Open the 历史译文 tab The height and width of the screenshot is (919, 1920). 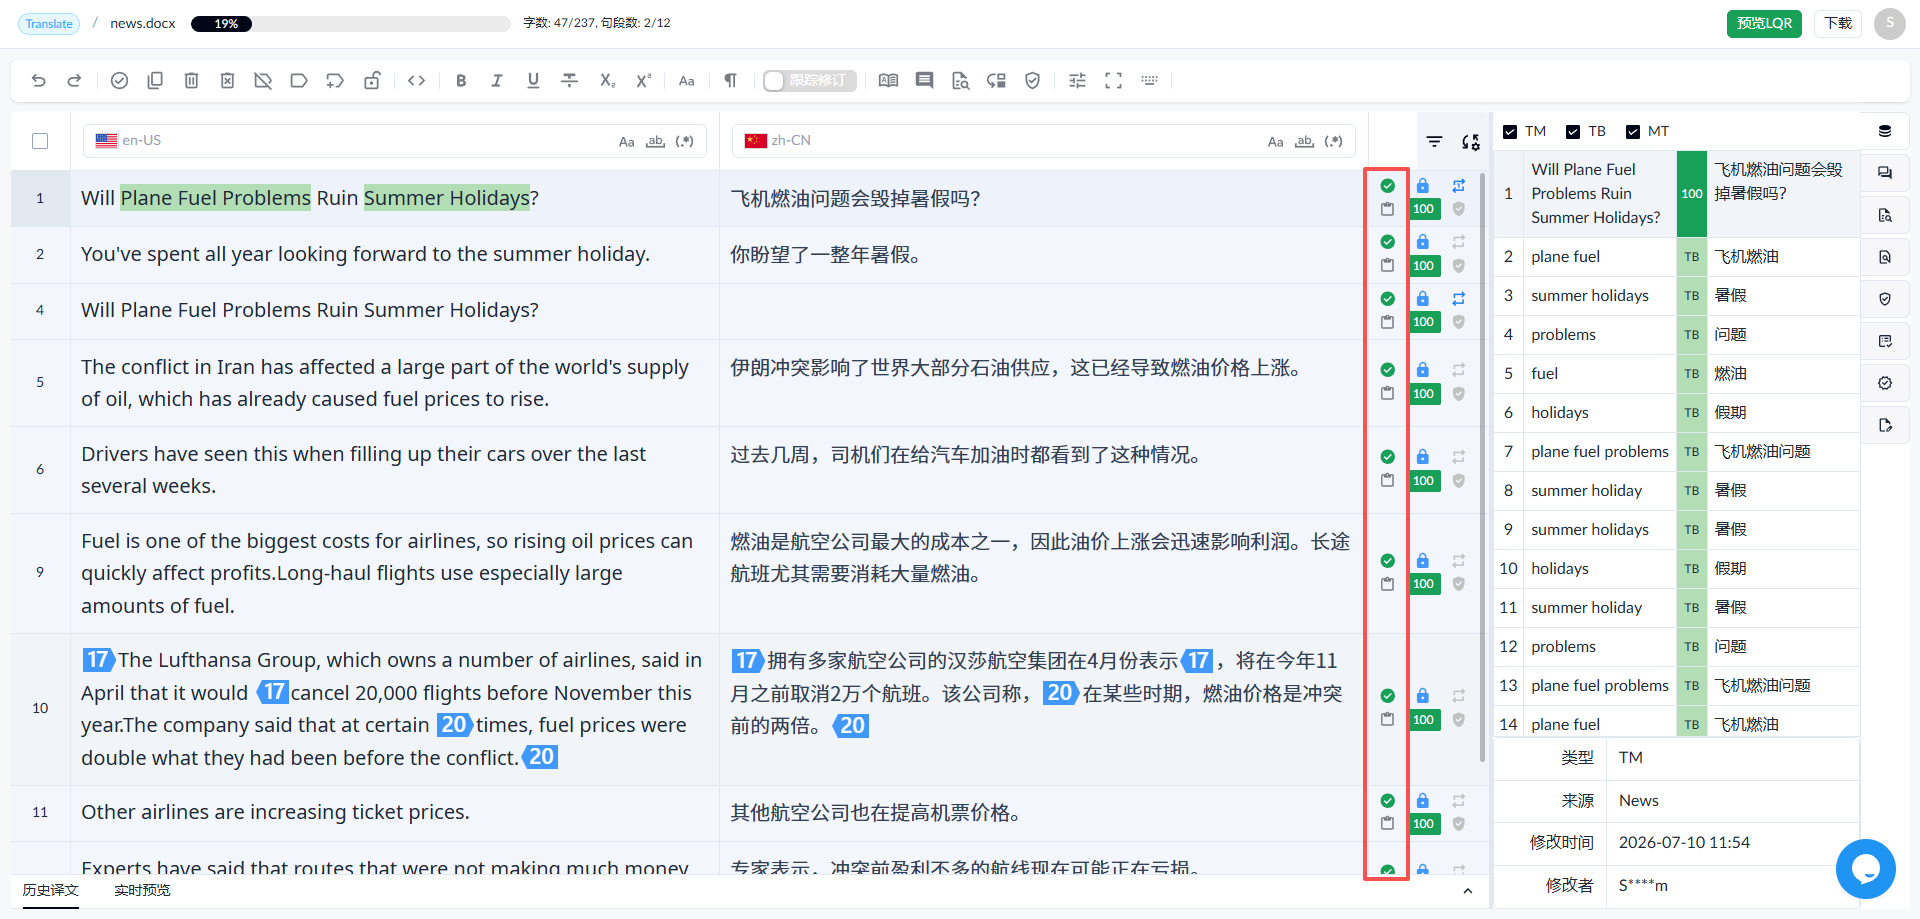point(51,890)
